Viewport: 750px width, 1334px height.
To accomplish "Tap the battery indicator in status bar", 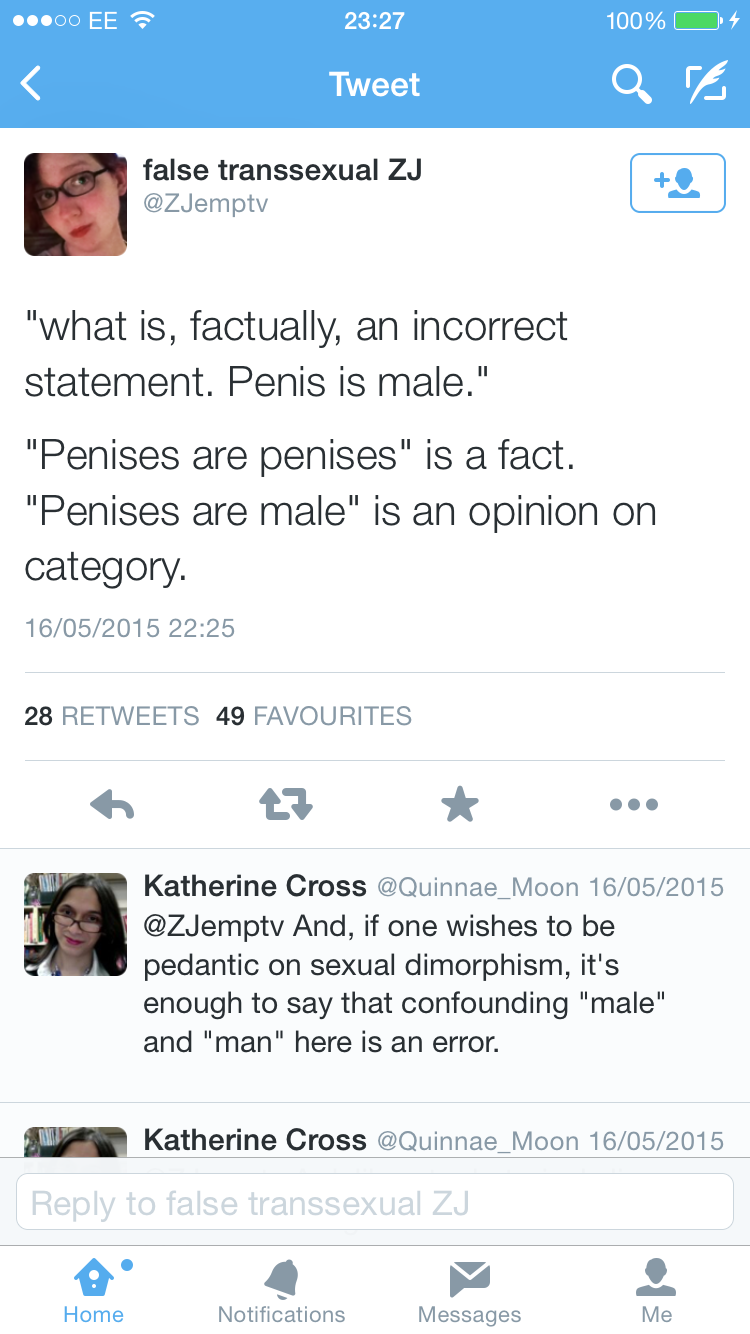I will coord(699,20).
